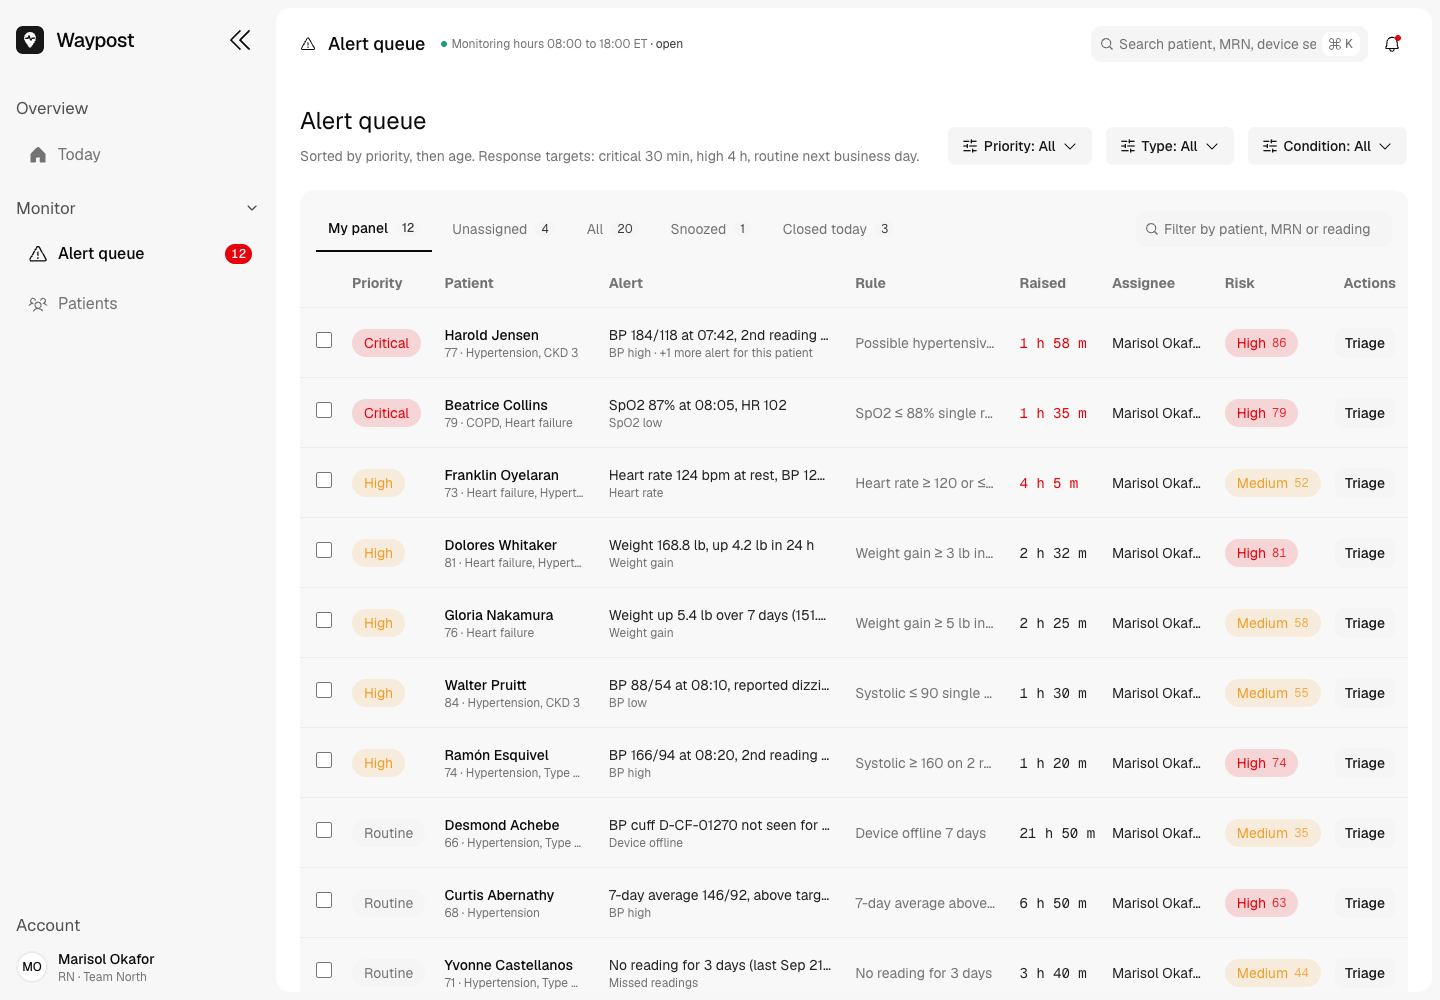This screenshot has width=1440, height=1000.
Task: Click the 21 h 50 m raised time
Action: (x=1057, y=833)
